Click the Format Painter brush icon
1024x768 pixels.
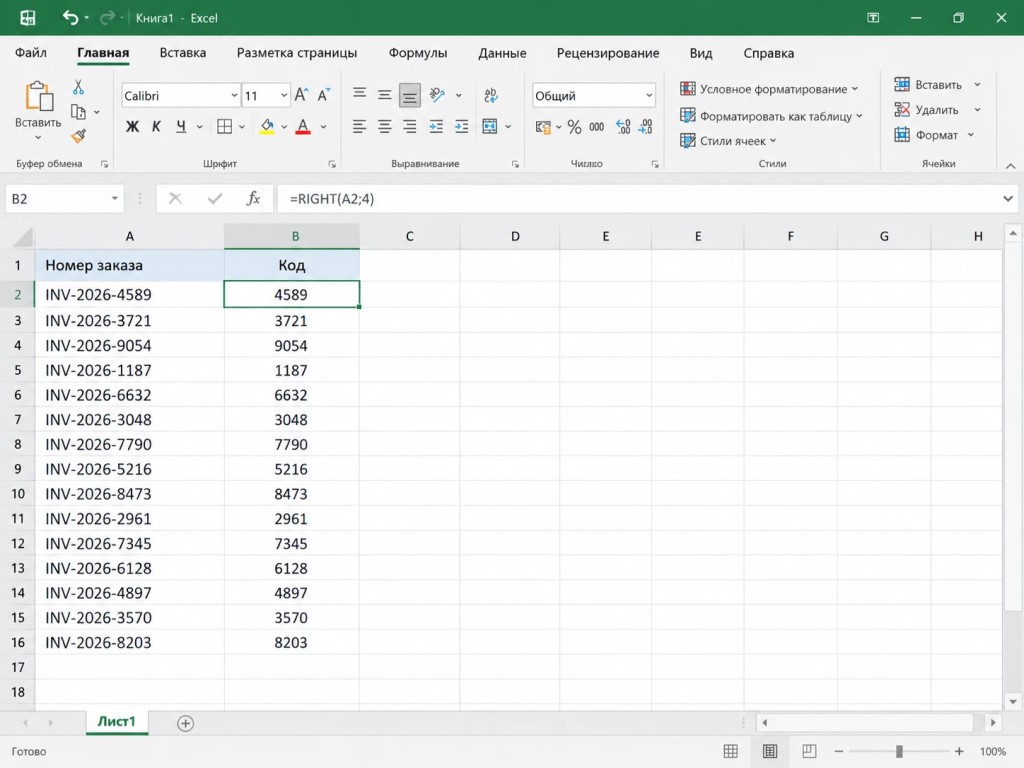click(78, 136)
